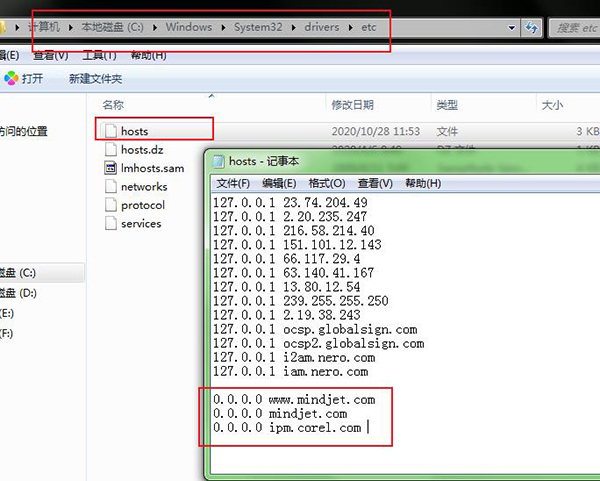Viewport: 600px width, 481px height.
Task: Click date 2020/10/28 11:53 for hosts
Action: (376, 131)
